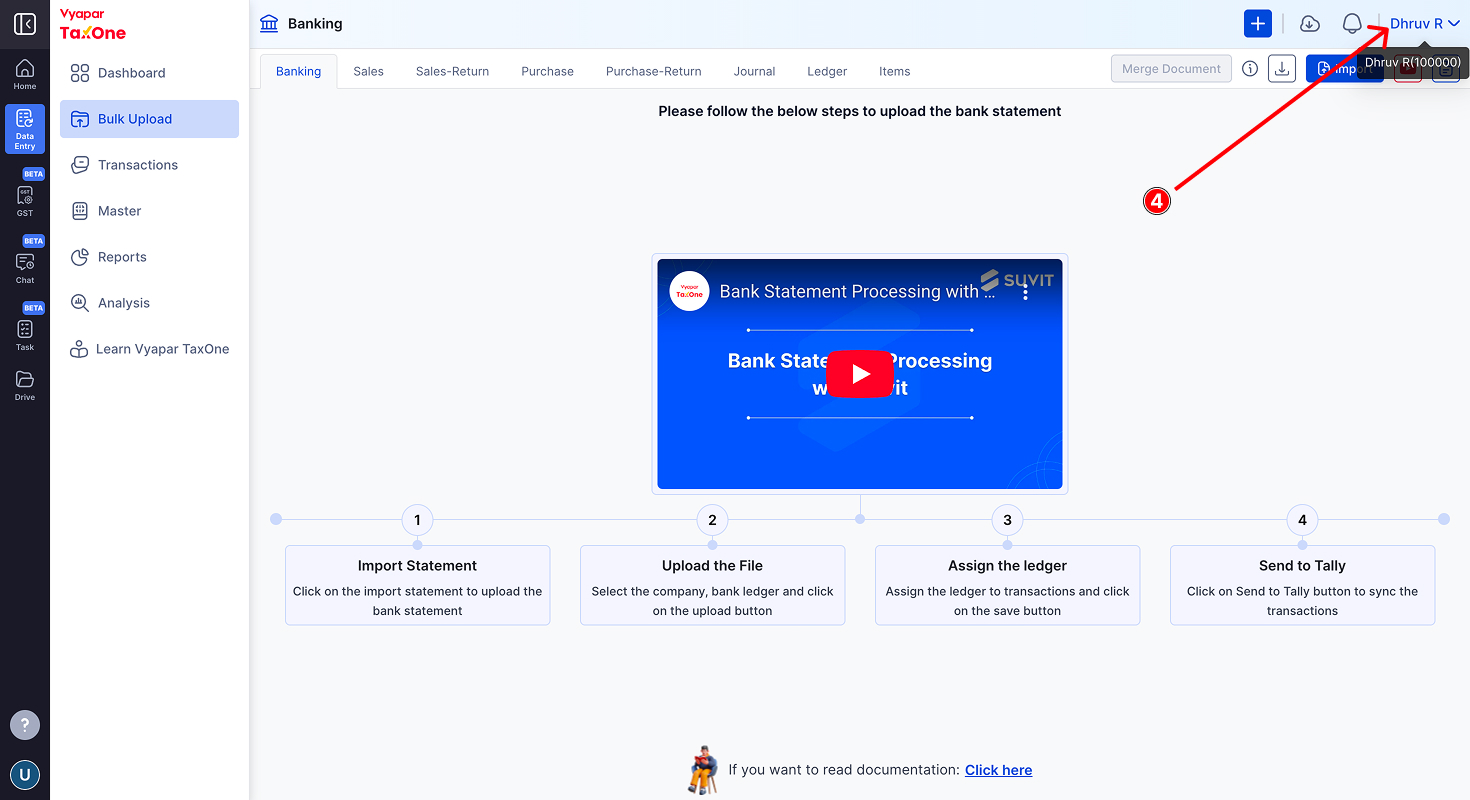Viewport: 1470px width, 800px height.
Task: Click the step 4 circle marker
Action: pos(1302,520)
